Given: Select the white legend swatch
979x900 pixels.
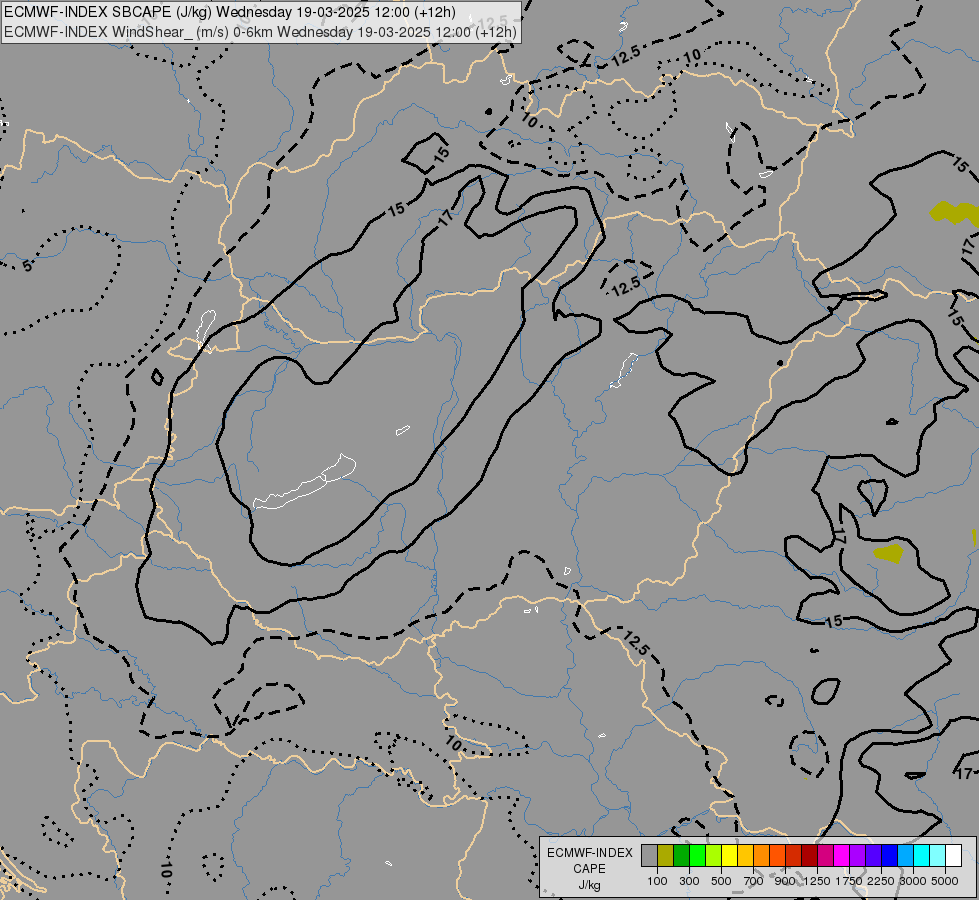Looking at the screenshot, I should [953, 855].
